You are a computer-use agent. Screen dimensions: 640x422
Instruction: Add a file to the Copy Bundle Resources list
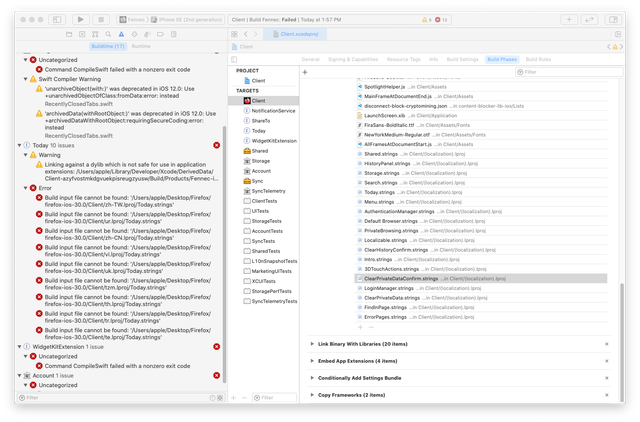(x=360, y=327)
